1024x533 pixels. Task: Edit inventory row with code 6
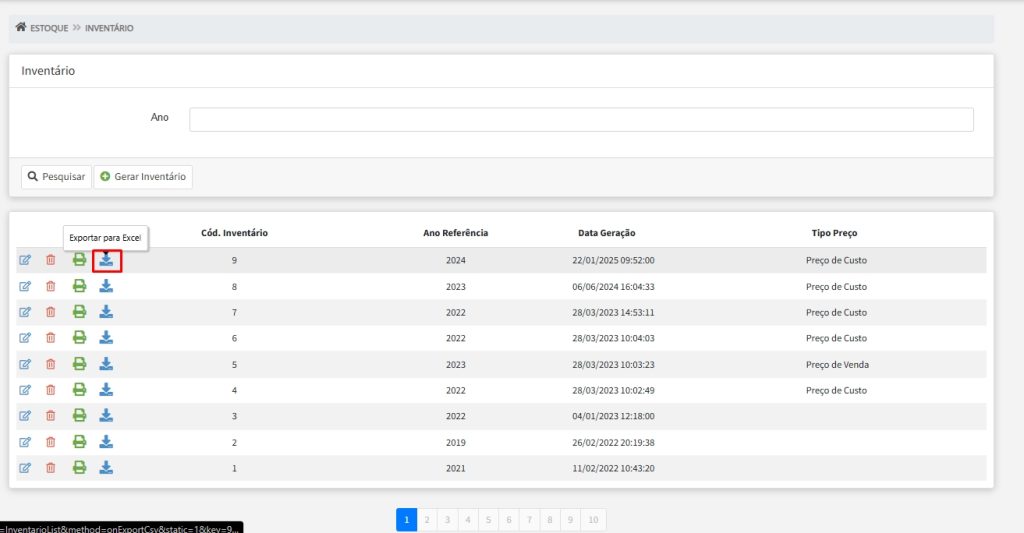coord(25,338)
